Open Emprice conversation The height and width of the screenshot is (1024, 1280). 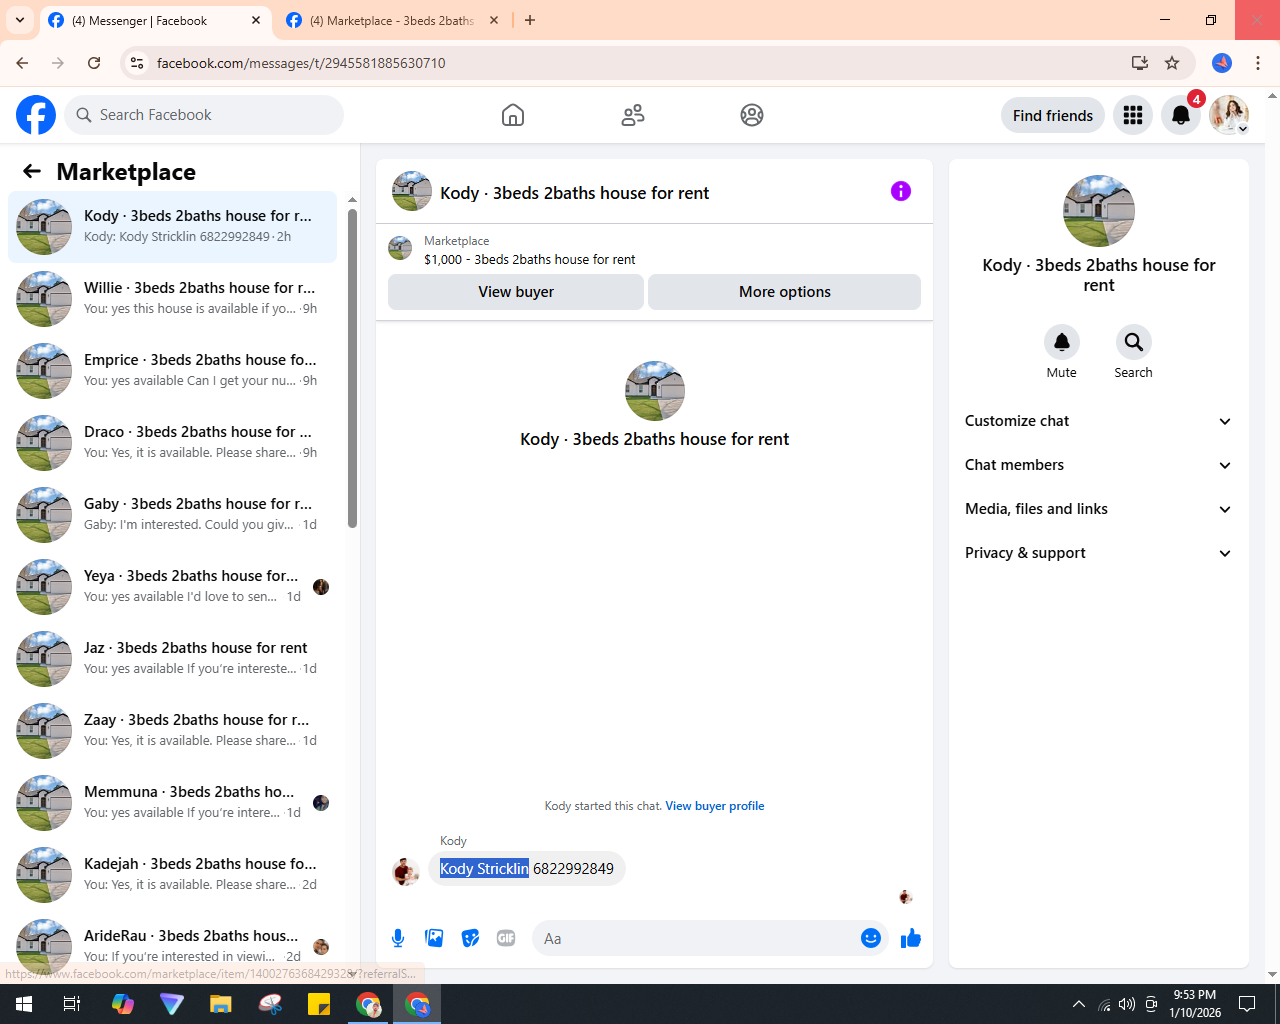[173, 371]
